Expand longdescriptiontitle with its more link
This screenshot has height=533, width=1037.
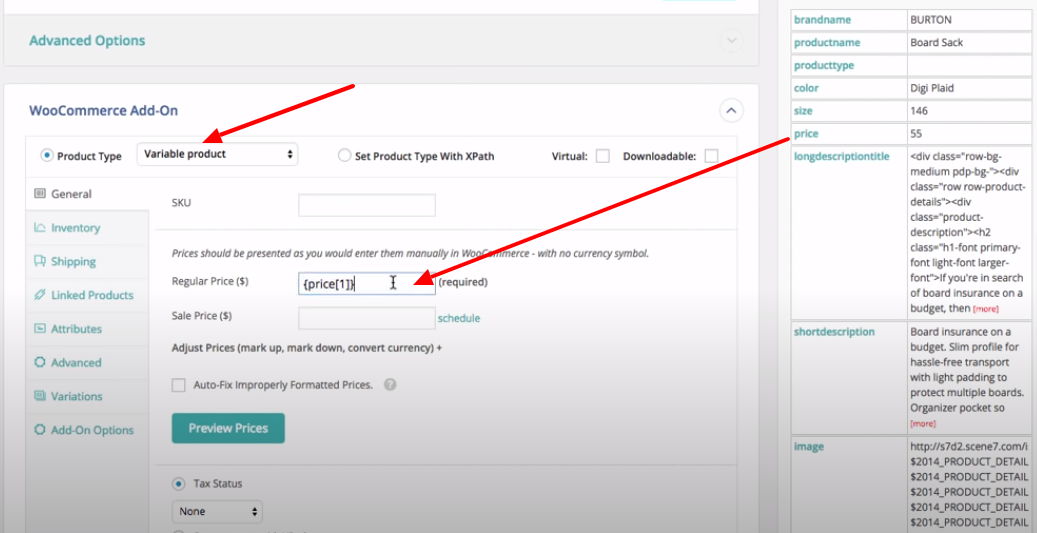click(x=985, y=309)
